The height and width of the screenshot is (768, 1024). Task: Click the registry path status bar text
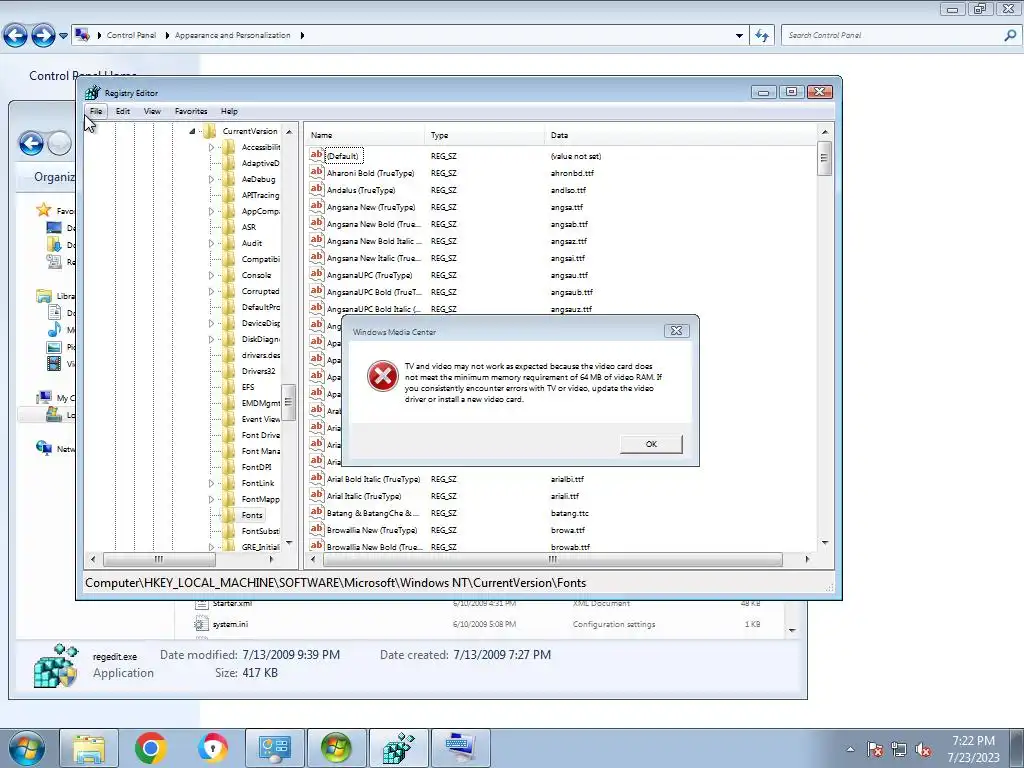pos(336,583)
